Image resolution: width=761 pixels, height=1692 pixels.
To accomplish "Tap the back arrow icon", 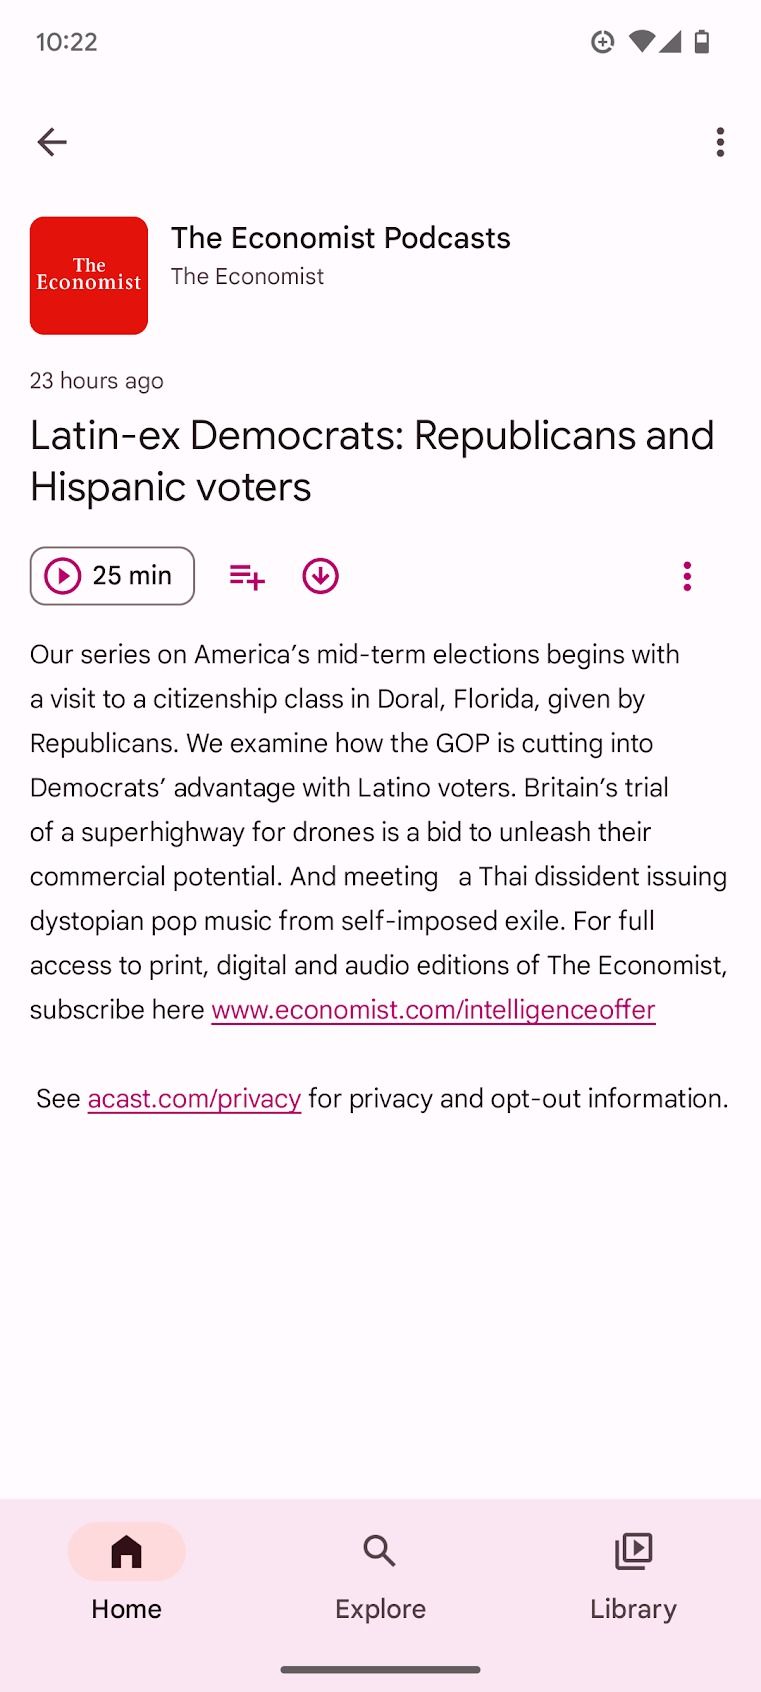I will pos(52,142).
